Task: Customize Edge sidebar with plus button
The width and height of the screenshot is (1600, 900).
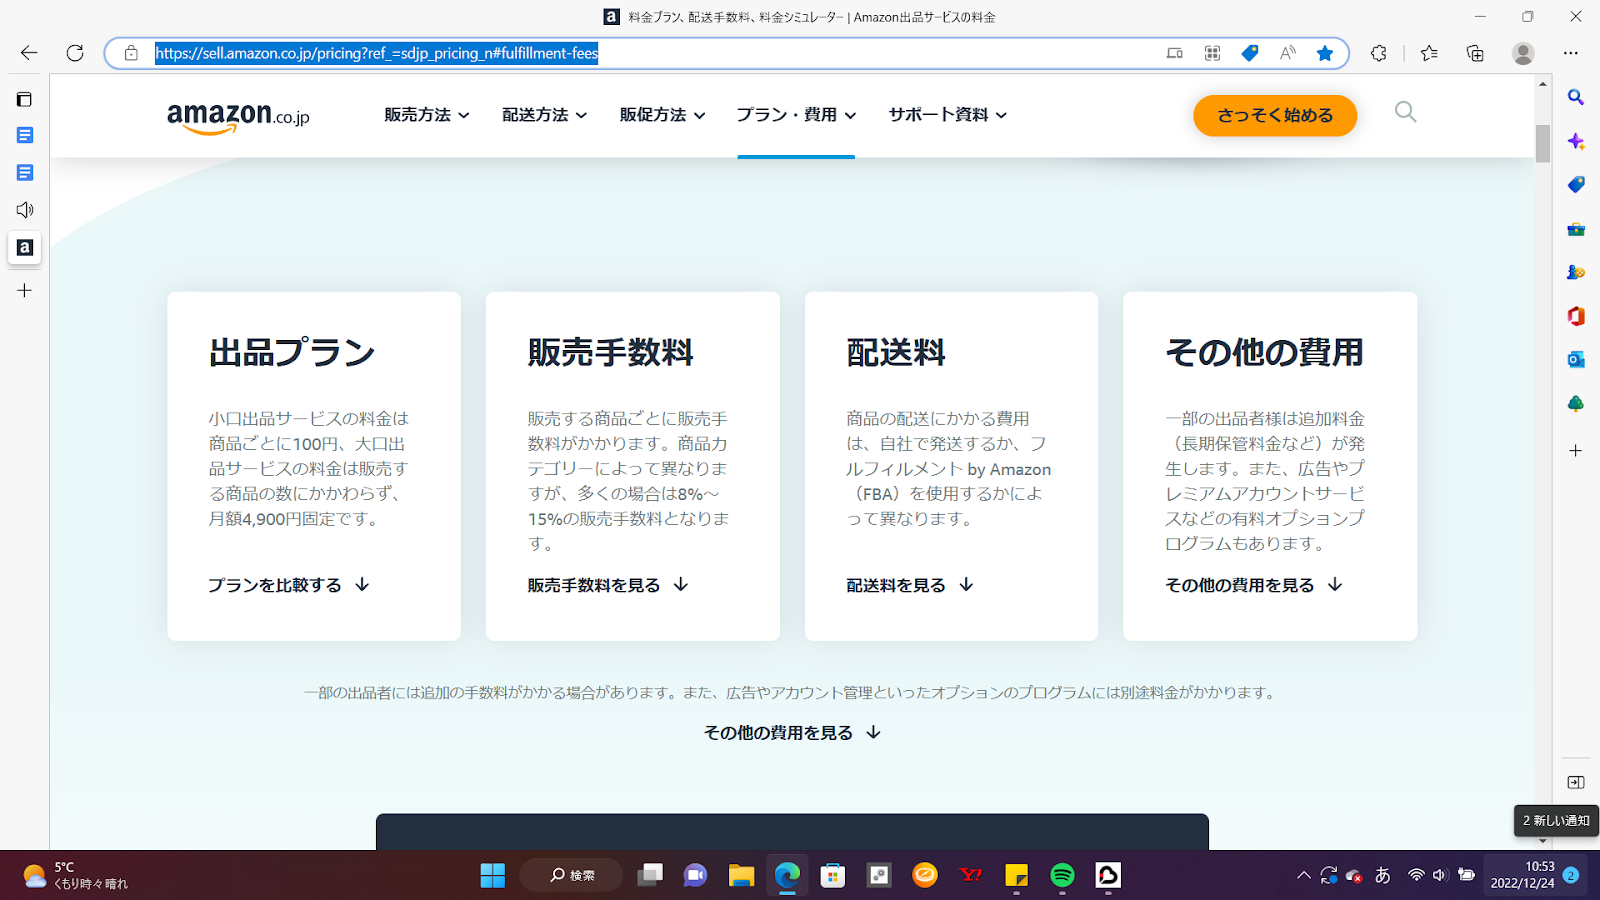Action: [x=1576, y=451]
